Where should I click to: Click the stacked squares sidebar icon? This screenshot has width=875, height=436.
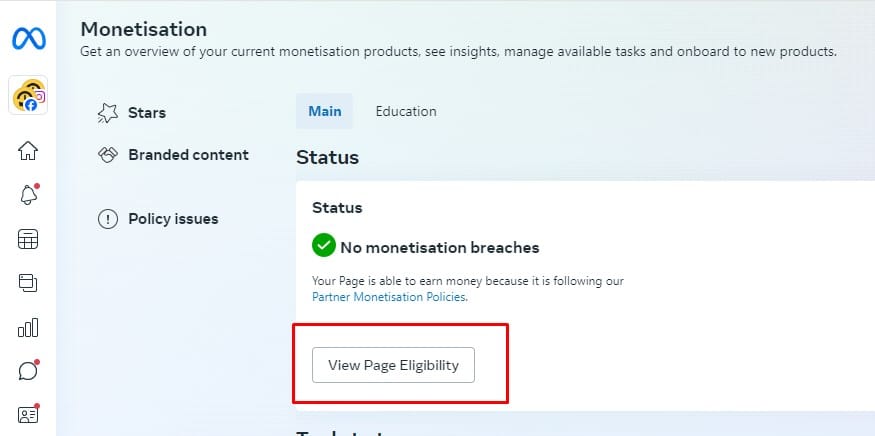pyautogui.click(x=28, y=283)
